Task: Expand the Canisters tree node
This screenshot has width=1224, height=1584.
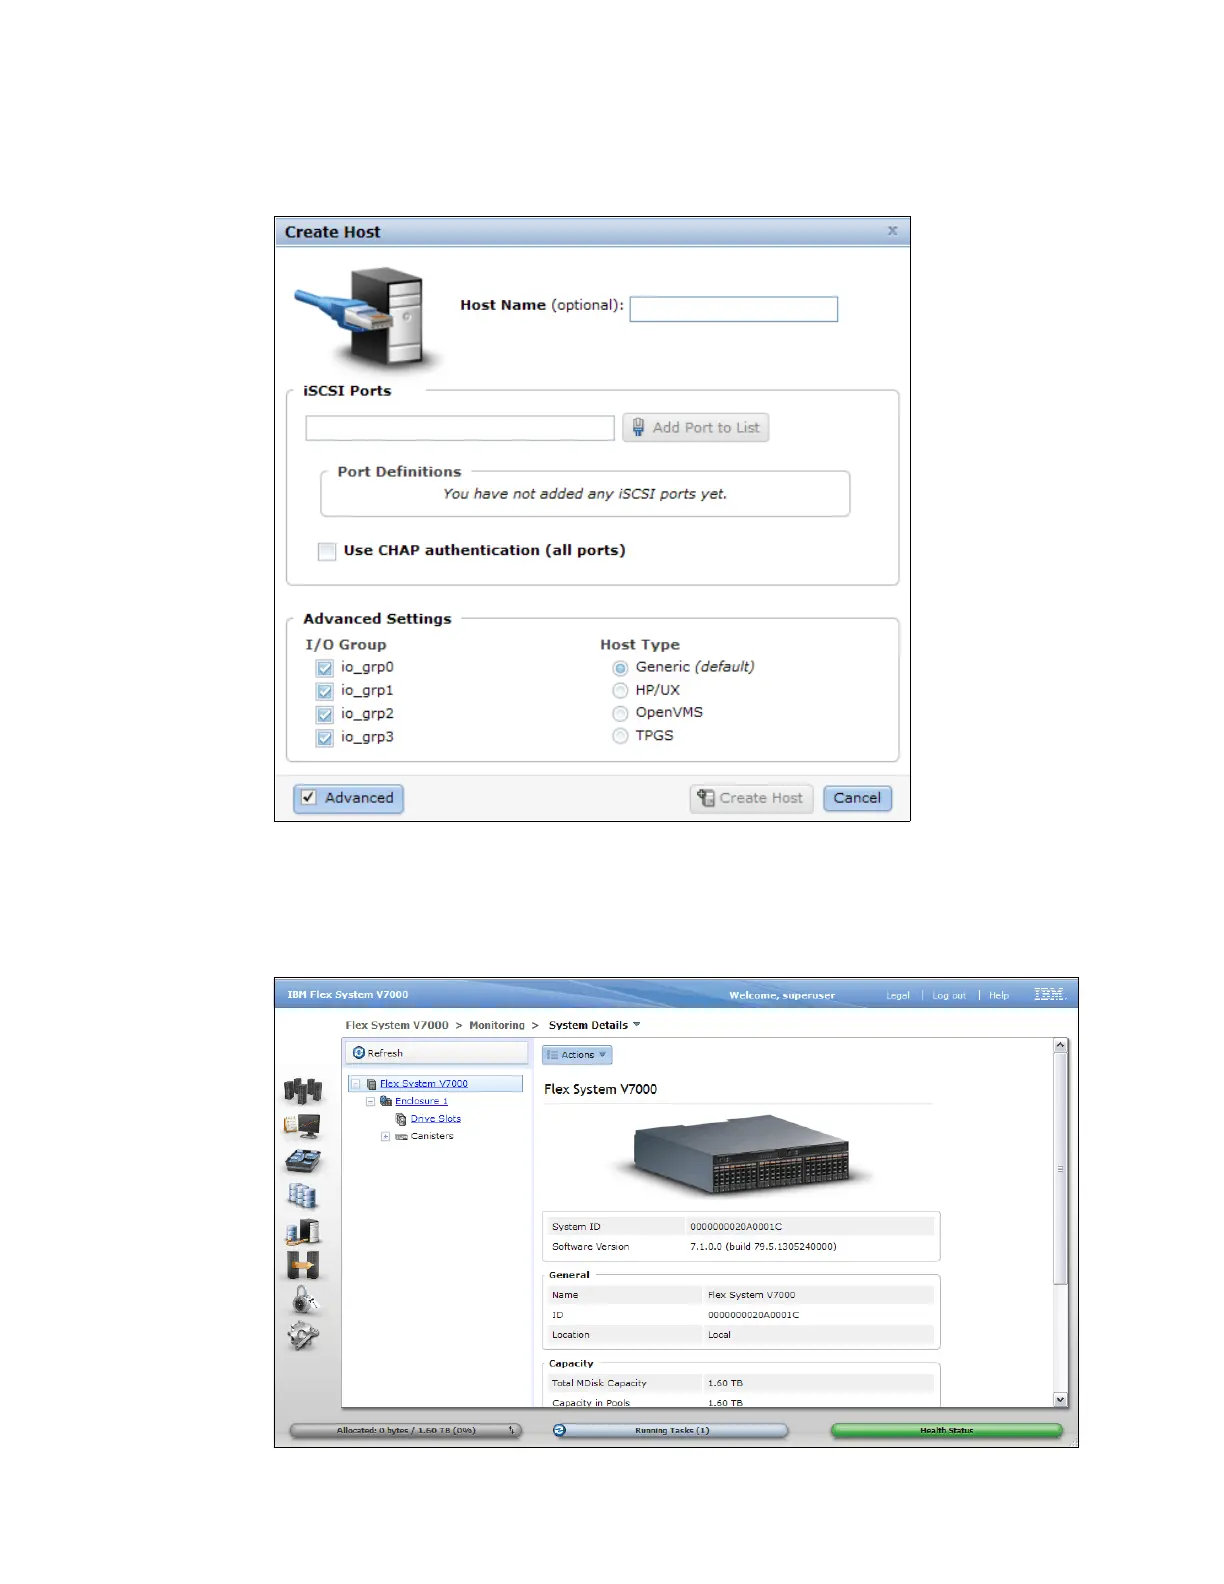Action: pos(385,1137)
